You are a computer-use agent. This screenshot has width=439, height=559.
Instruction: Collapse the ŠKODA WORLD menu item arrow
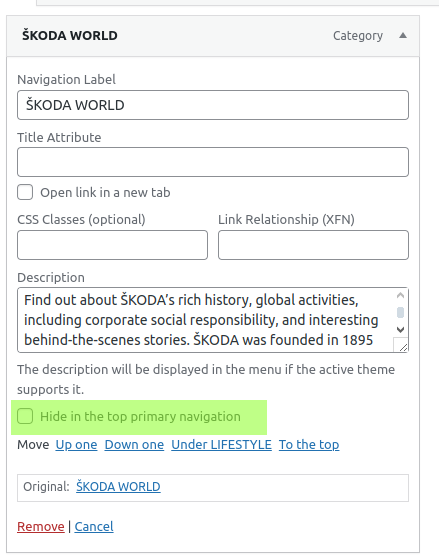pos(403,35)
